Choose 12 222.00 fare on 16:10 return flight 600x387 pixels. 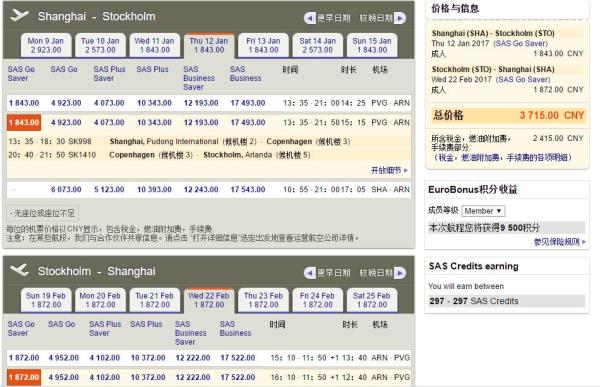[193, 377]
